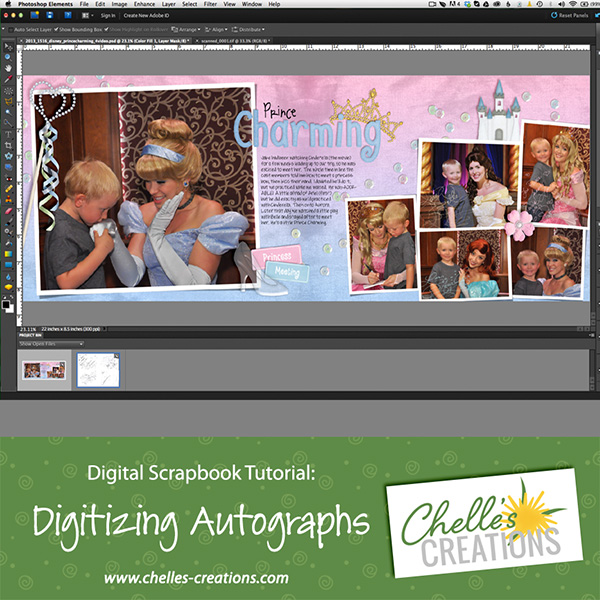
Task: Switch to the disney_princecharming psd tab
Action: tap(105, 41)
